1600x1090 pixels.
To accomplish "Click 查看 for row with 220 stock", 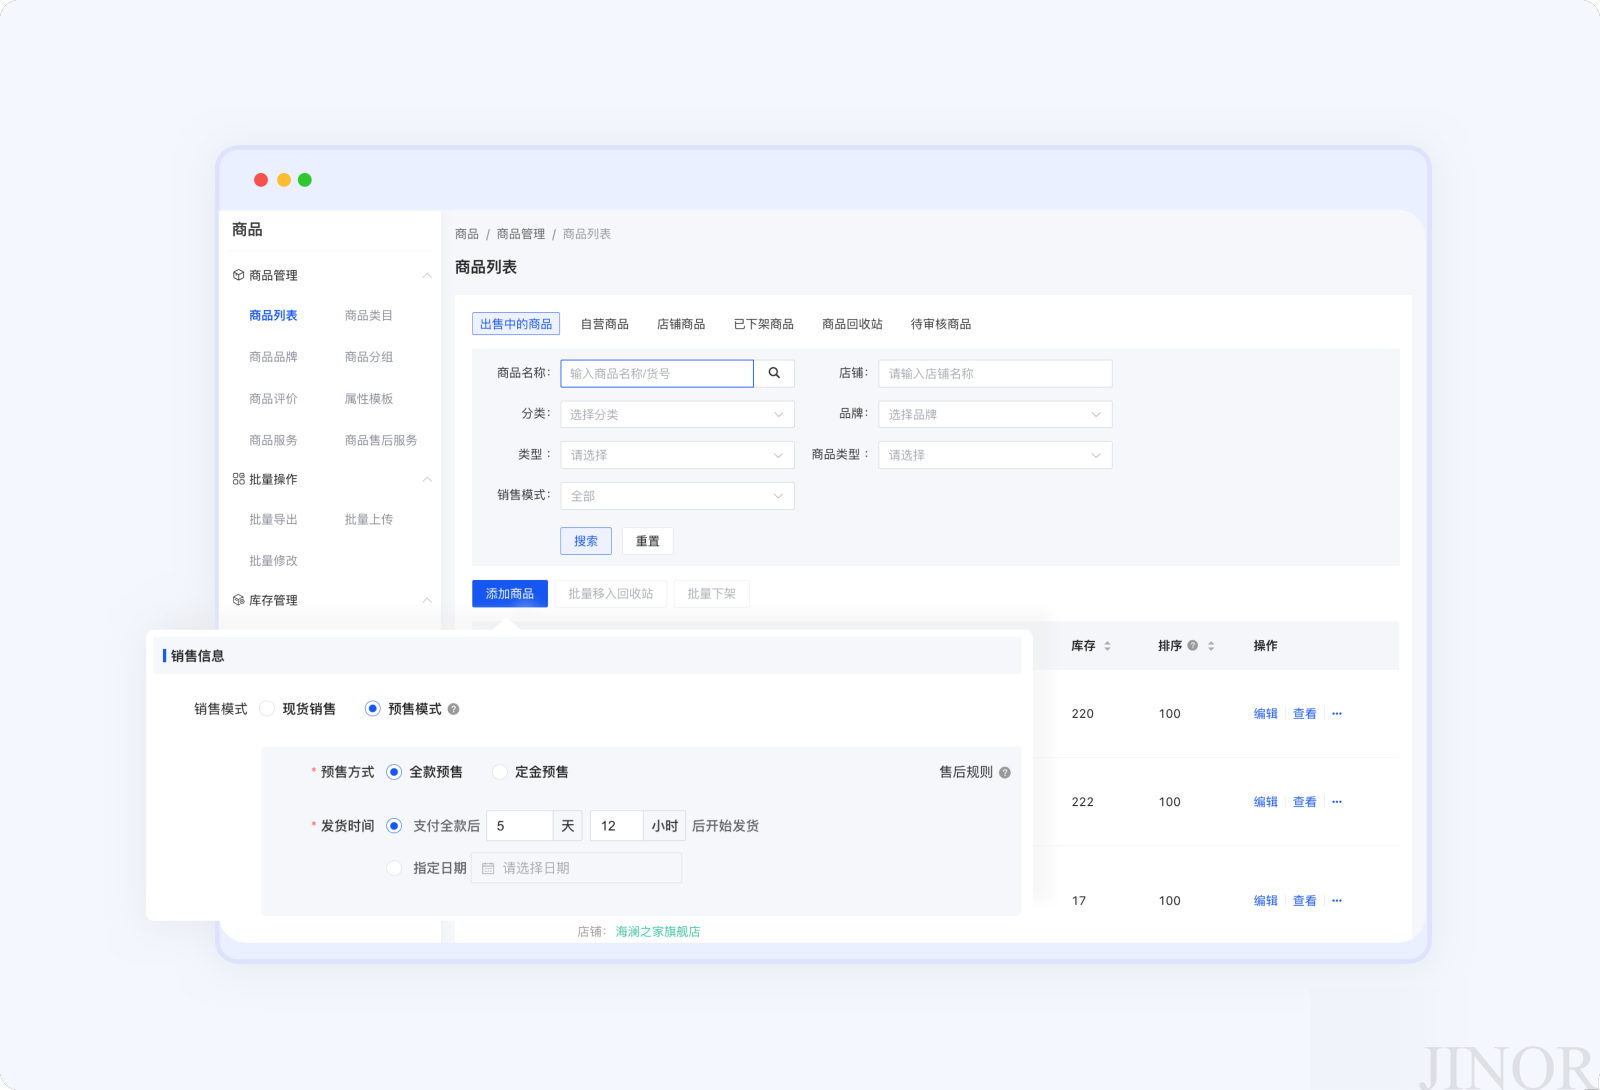I will (1305, 714).
